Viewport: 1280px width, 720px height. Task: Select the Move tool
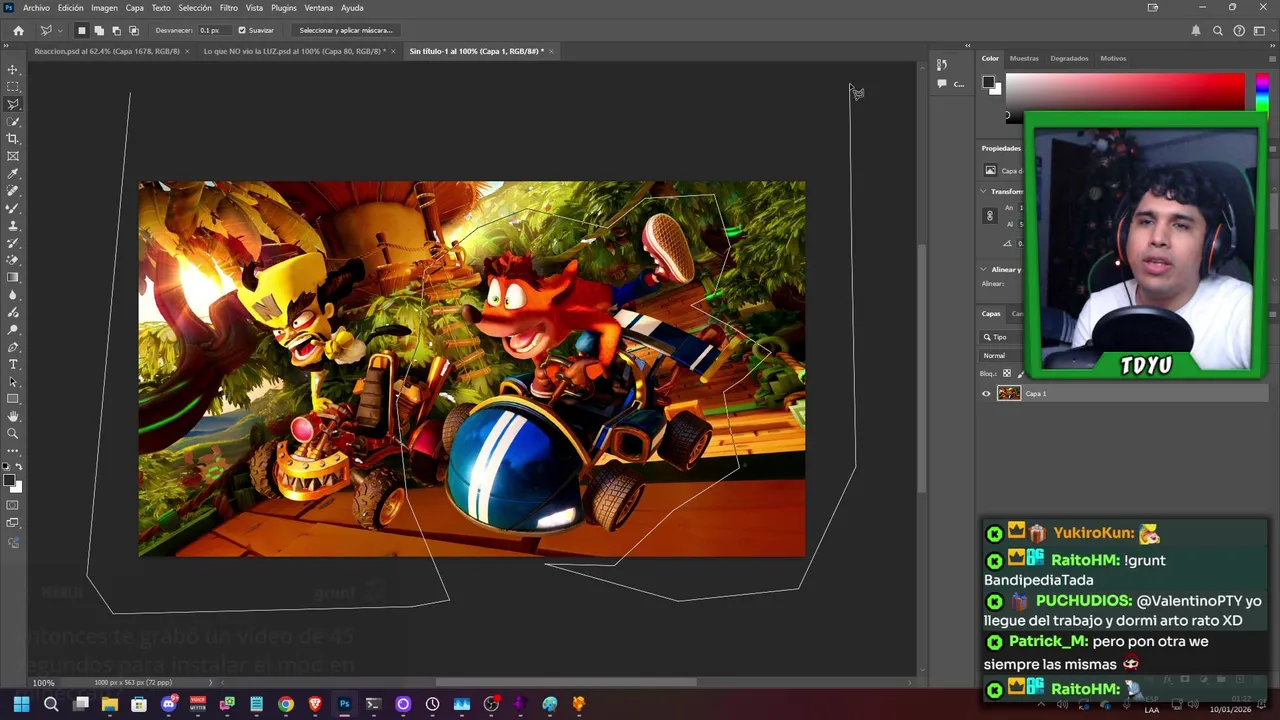pyautogui.click(x=13, y=70)
